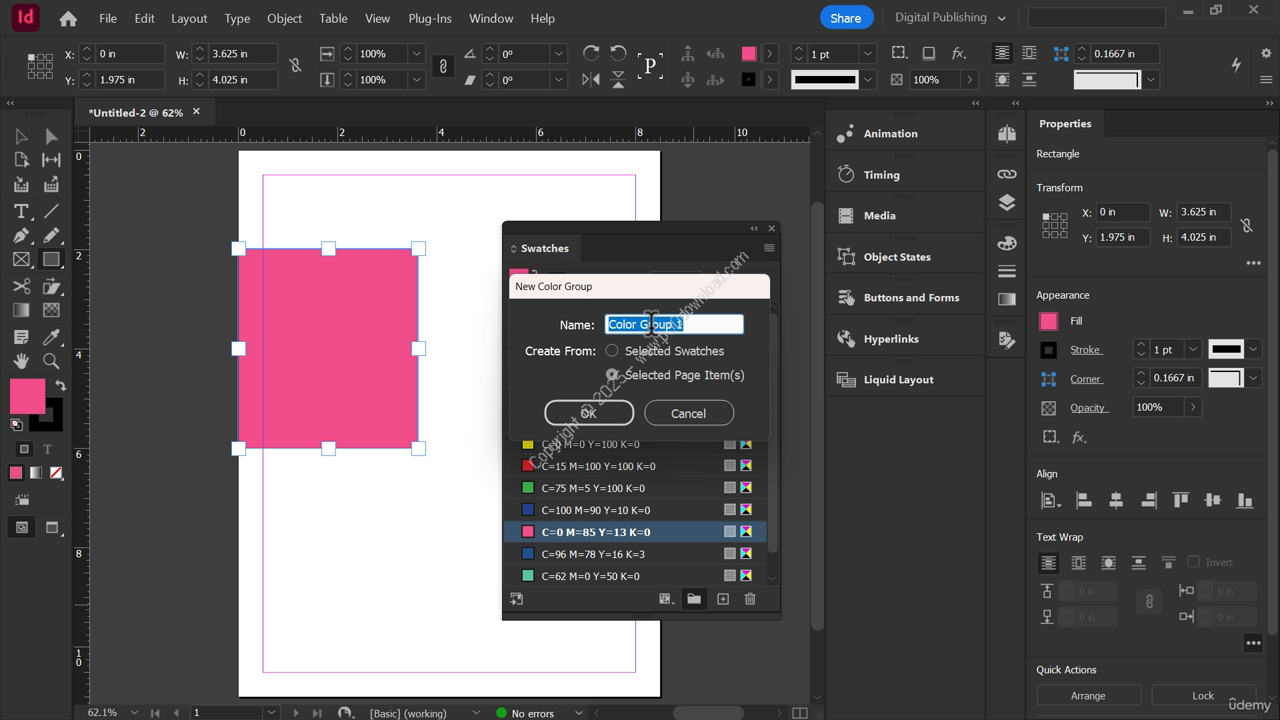The width and height of the screenshot is (1280, 720).
Task: Open the Digital Publishing workspace dropdown
Action: [x=948, y=18]
